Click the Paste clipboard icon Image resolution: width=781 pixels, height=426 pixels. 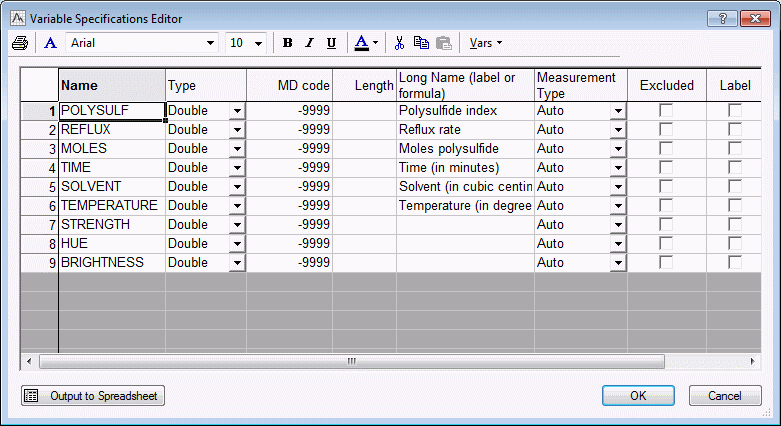coord(443,43)
